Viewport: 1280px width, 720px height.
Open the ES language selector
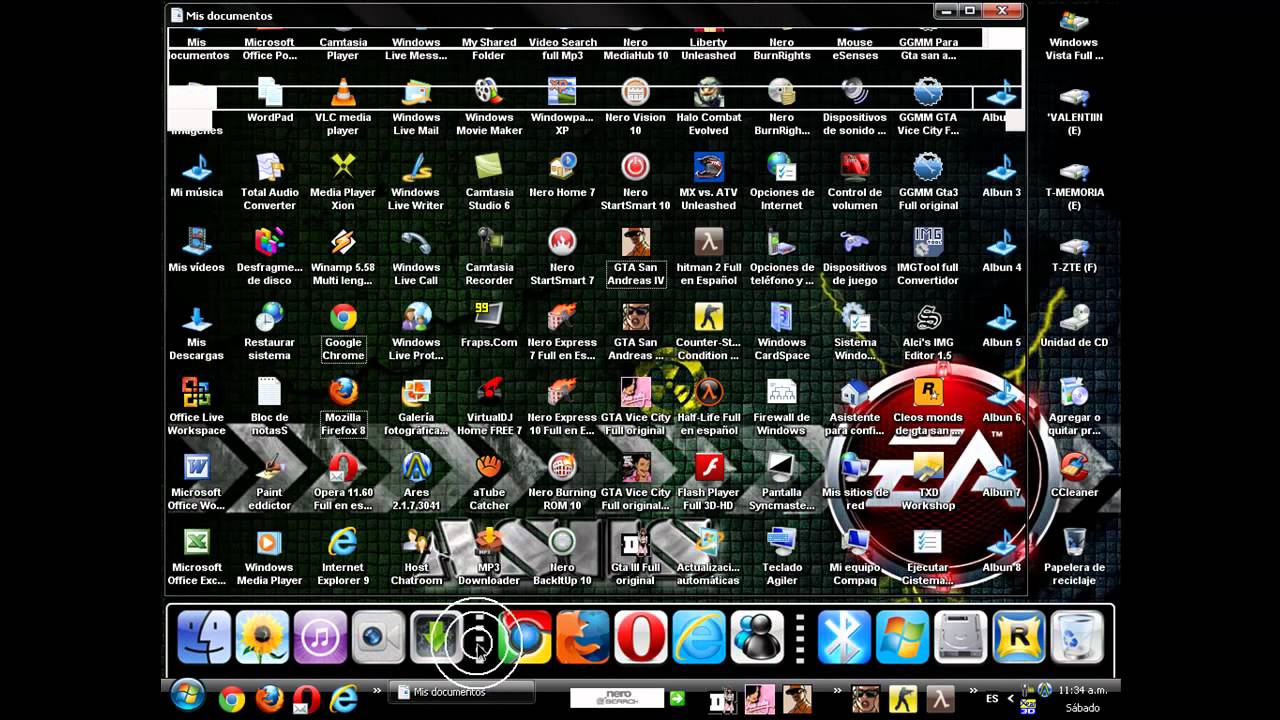click(x=992, y=698)
